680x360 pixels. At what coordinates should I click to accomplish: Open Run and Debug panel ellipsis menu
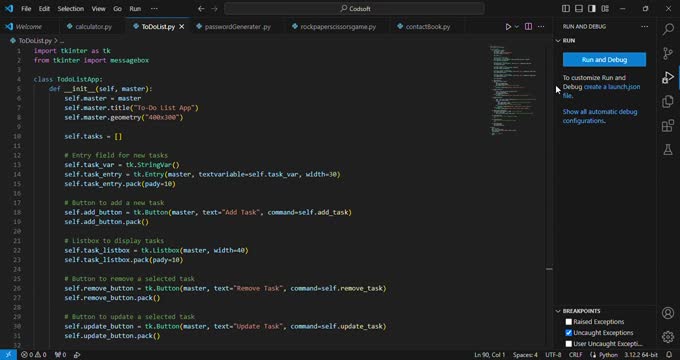tap(644, 26)
